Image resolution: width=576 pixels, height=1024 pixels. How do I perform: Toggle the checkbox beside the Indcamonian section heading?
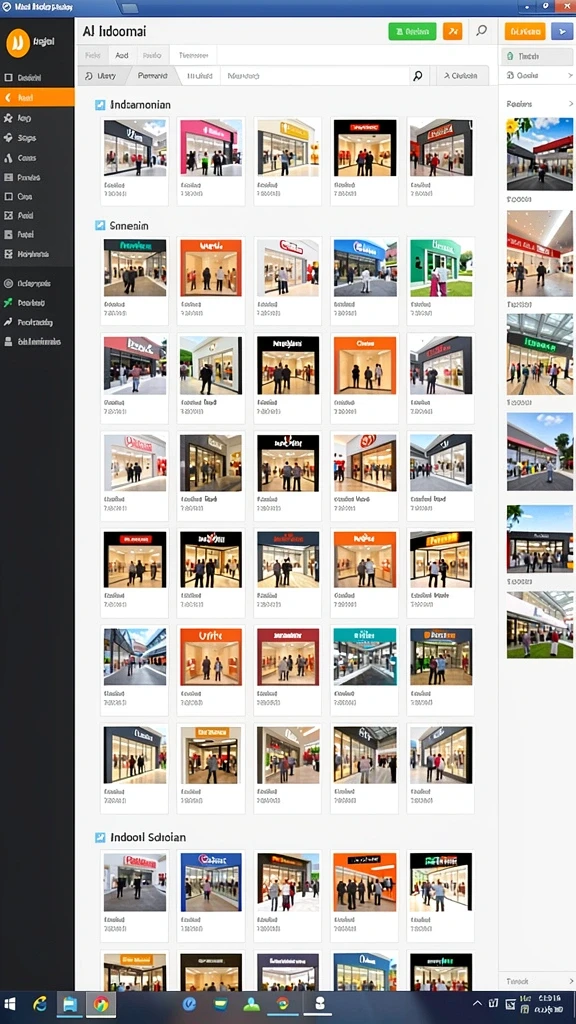click(100, 104)
